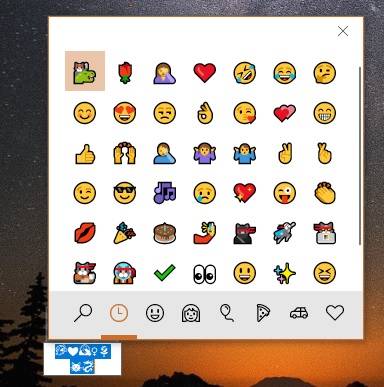Pick the selfie arm emoji

(205, 233)
